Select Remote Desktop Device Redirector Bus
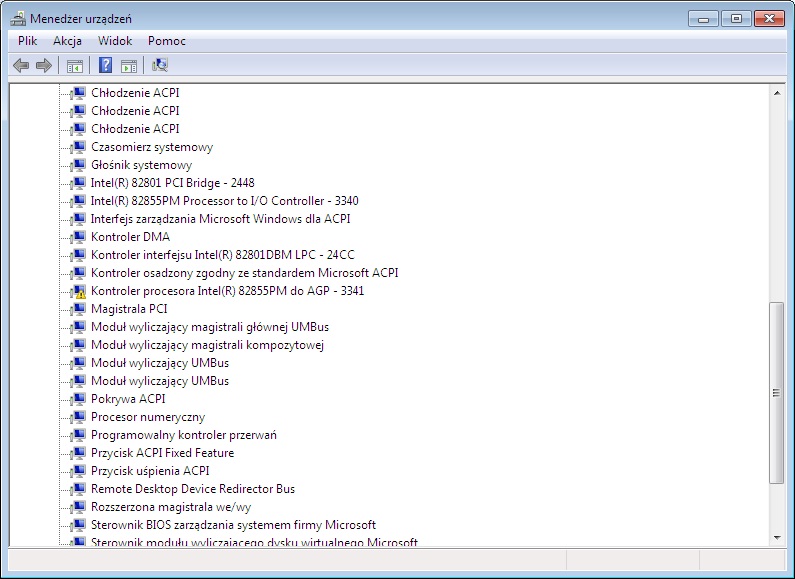Viewport: 795px width, 579px height. click(x=193, y=489)
